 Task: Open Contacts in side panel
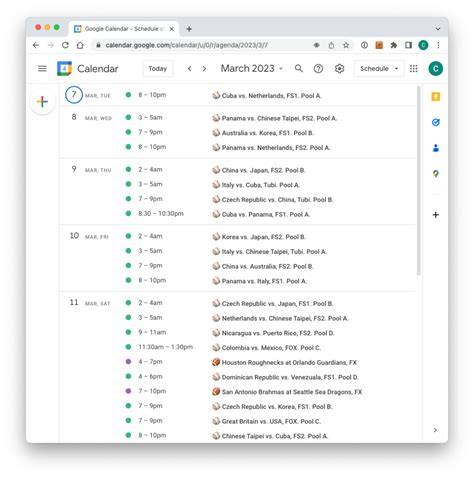coord(436,148)
